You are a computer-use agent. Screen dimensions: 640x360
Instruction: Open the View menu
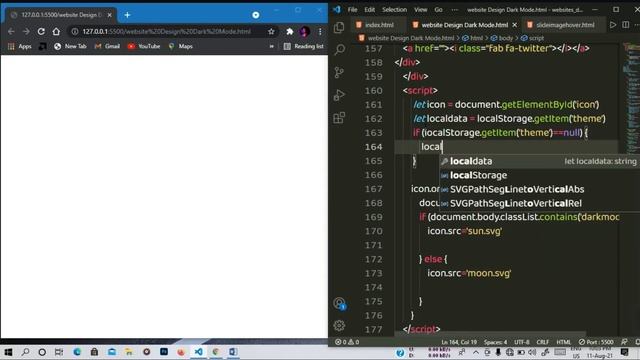coord(420,10)
